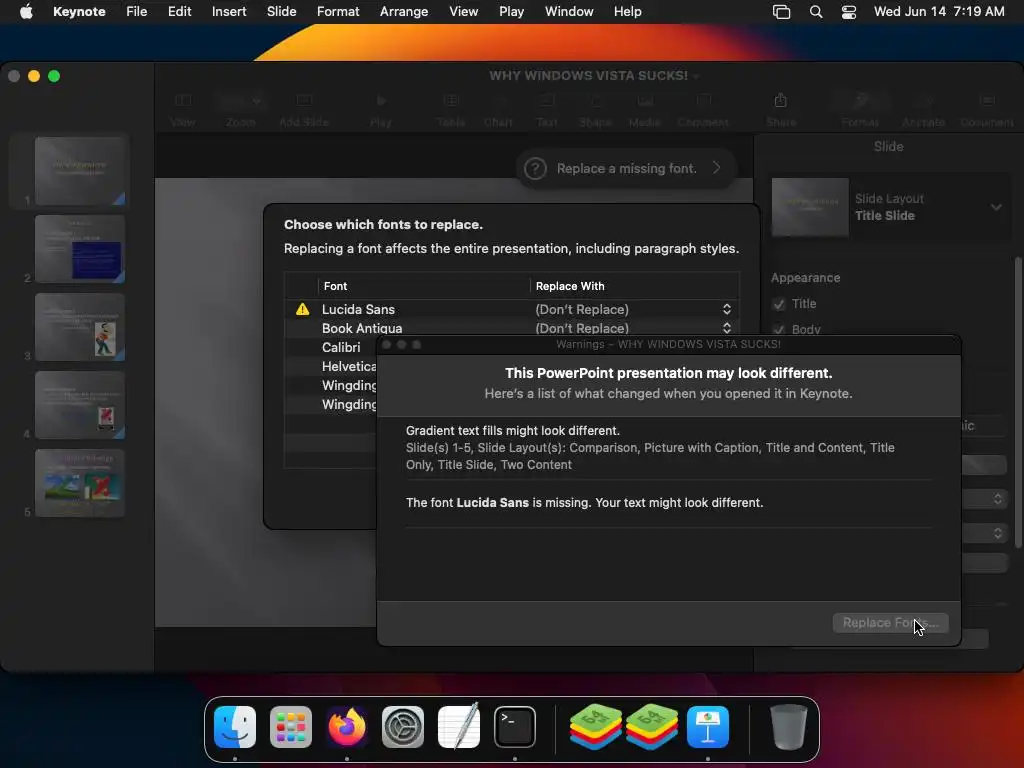This screenshot has height=768, width=1024.
Task: Click the date and time in menu bar
Action: (x=939, y=11)
